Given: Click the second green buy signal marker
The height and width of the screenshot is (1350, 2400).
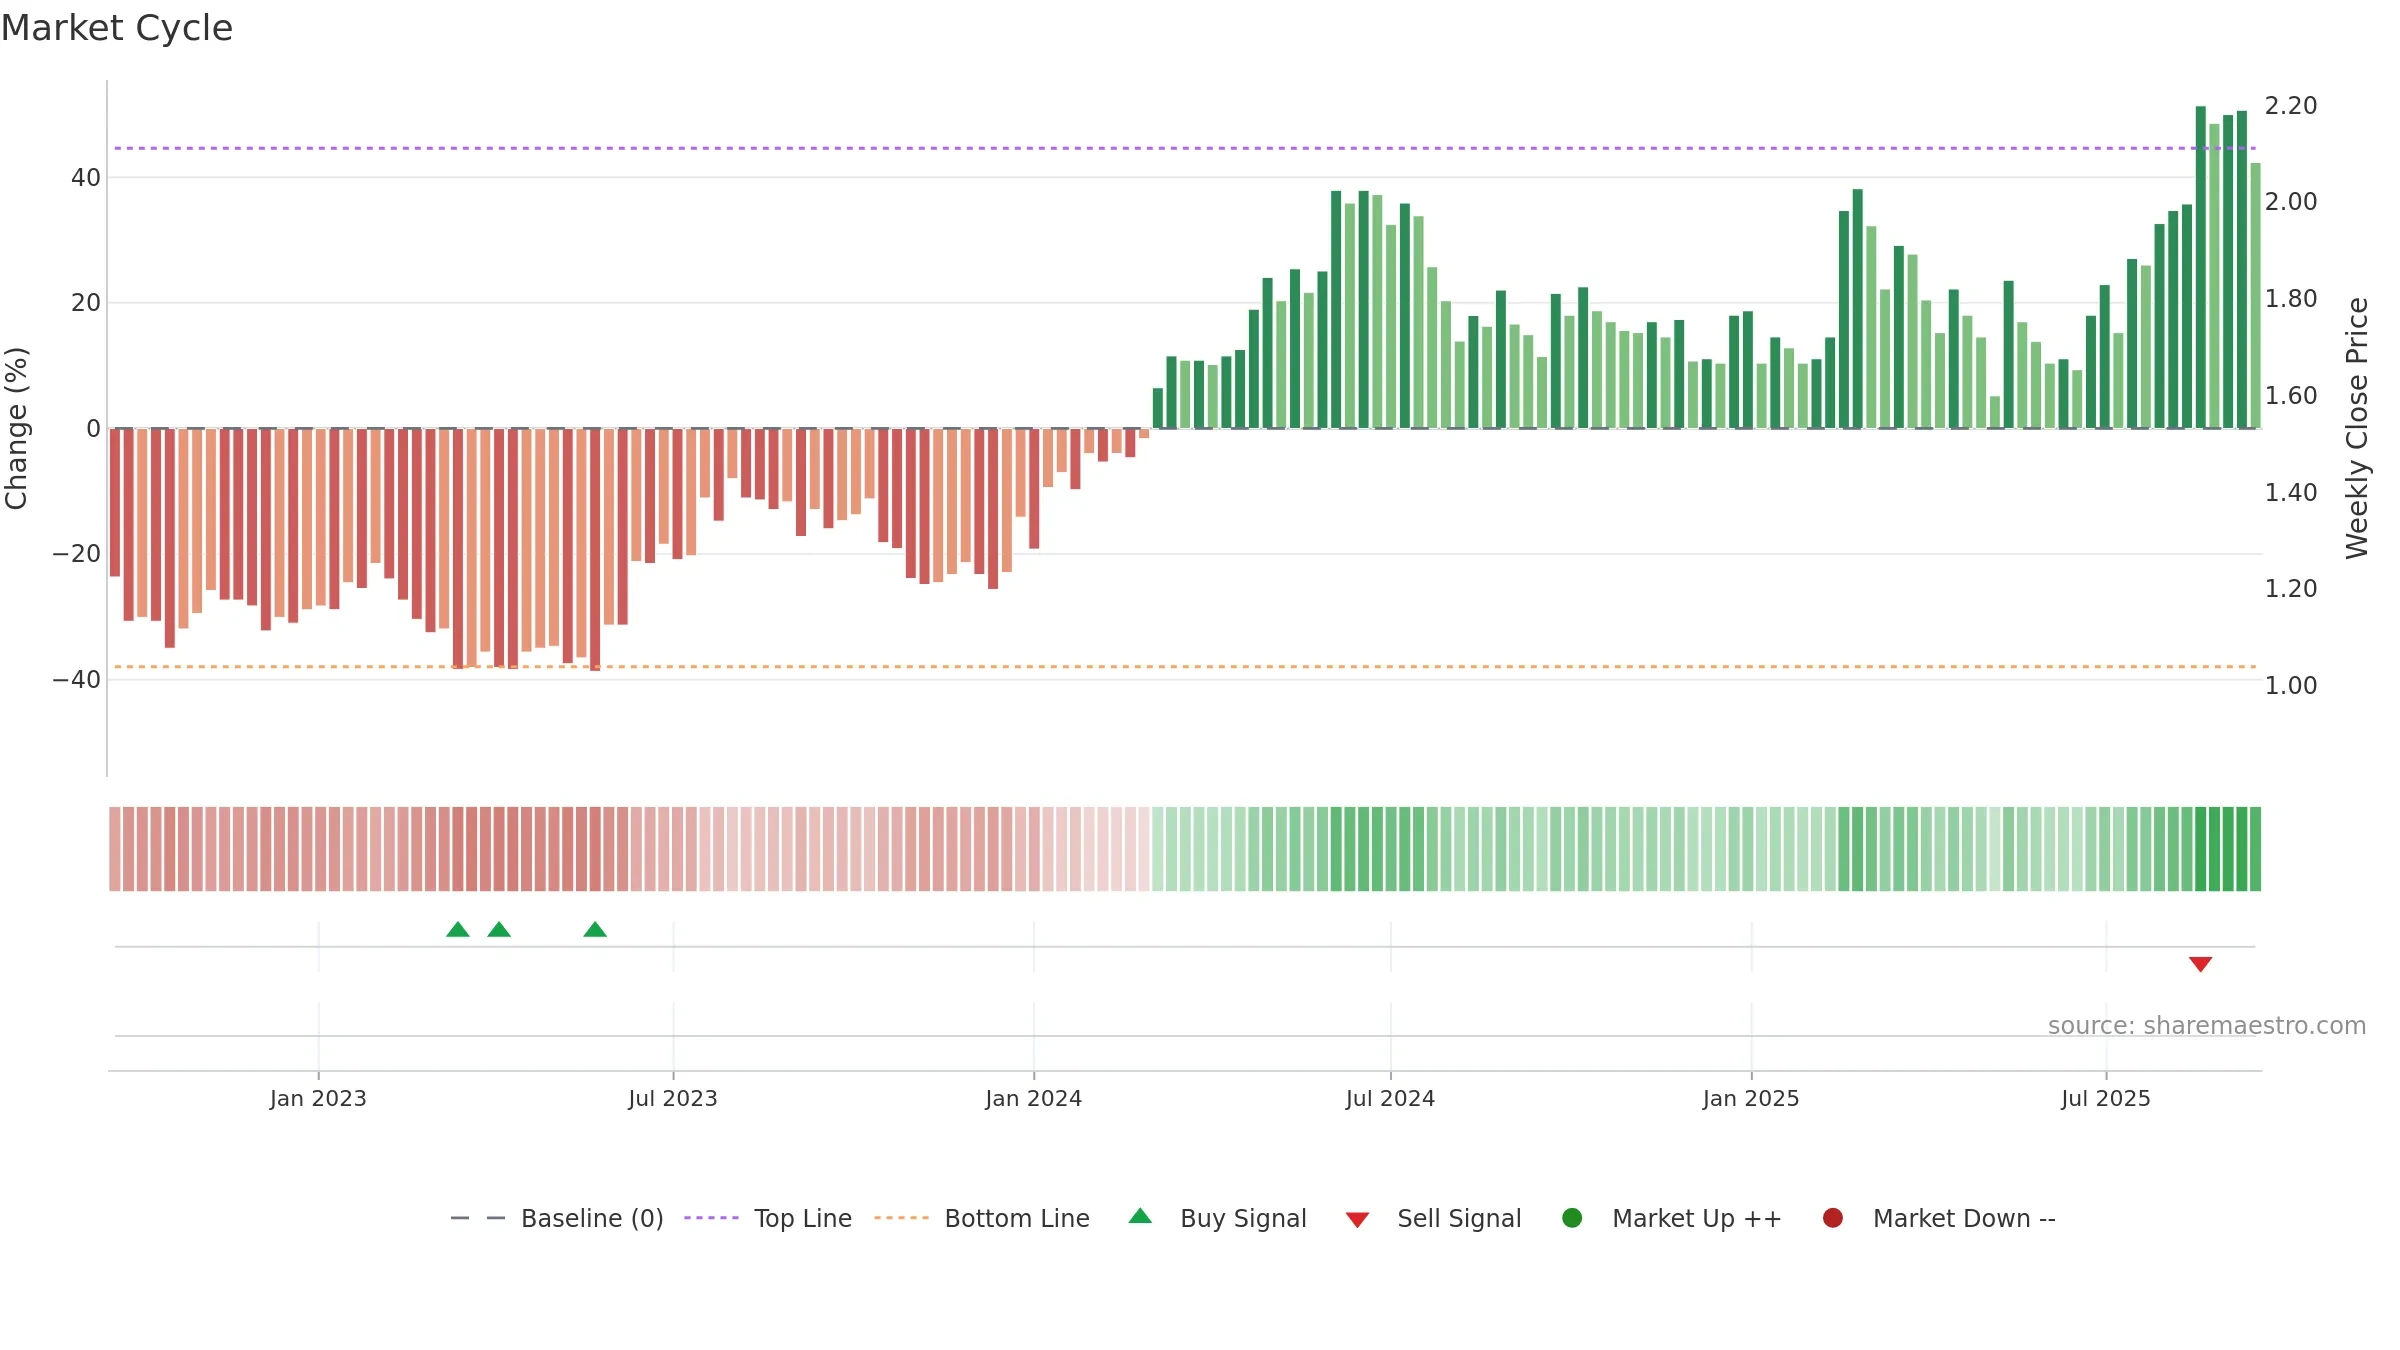Looking at the screenshot, I should point(499,930).
